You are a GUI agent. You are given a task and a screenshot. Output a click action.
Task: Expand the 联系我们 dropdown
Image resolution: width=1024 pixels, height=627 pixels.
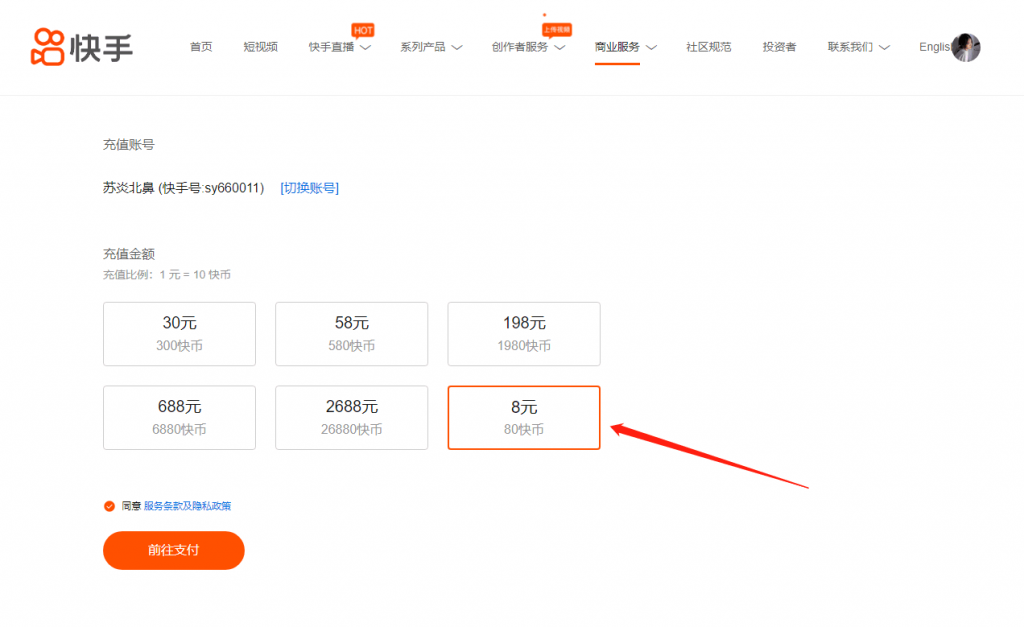point(851,47)
